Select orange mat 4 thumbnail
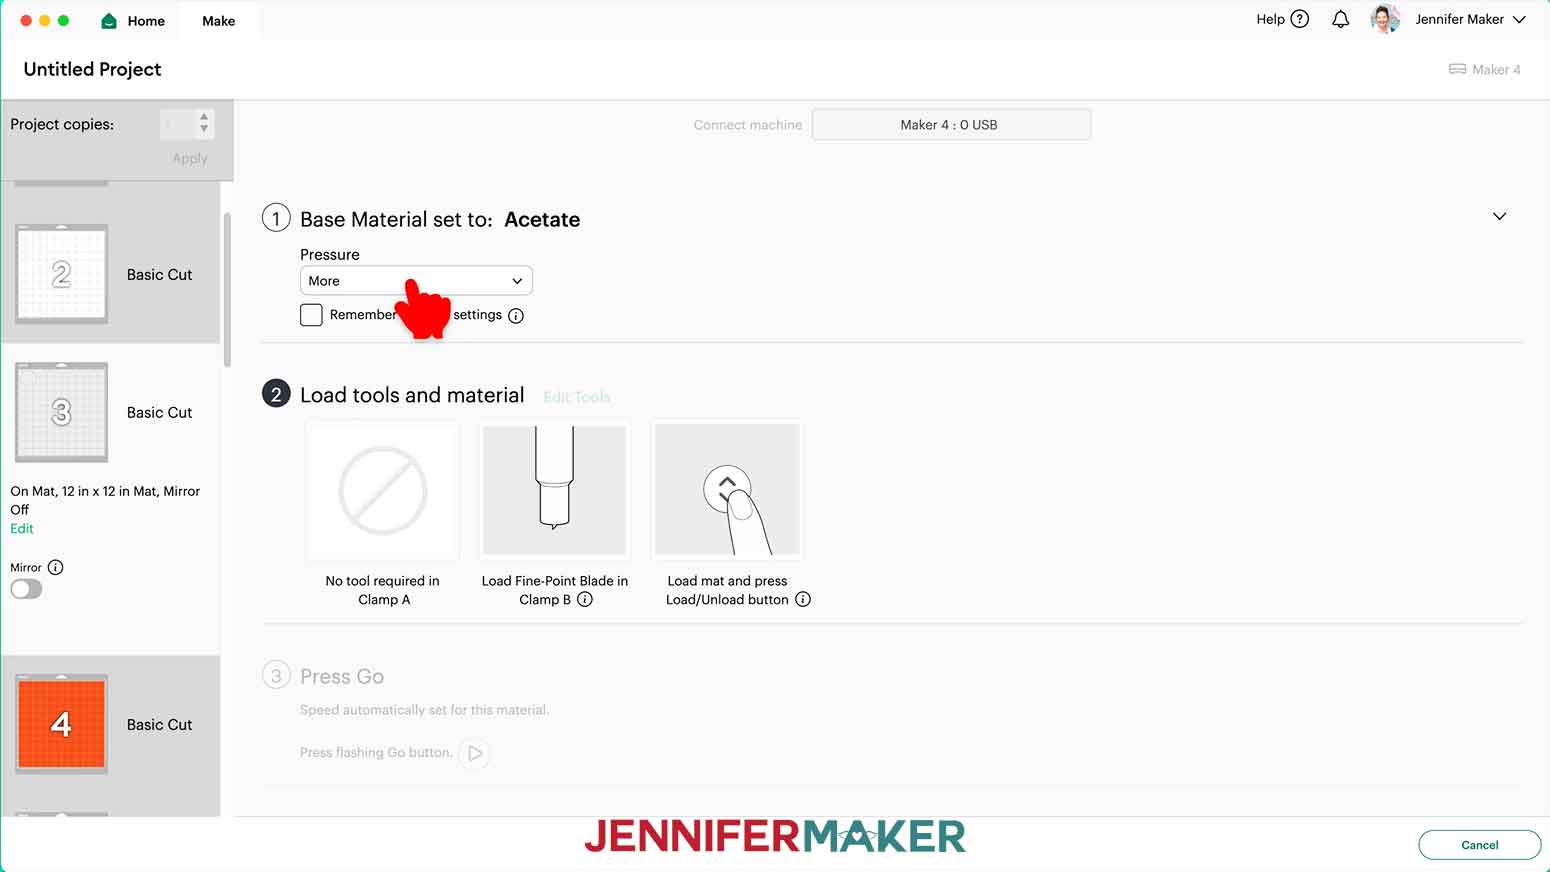1550x872 pixels. click(x=61, y=724)
